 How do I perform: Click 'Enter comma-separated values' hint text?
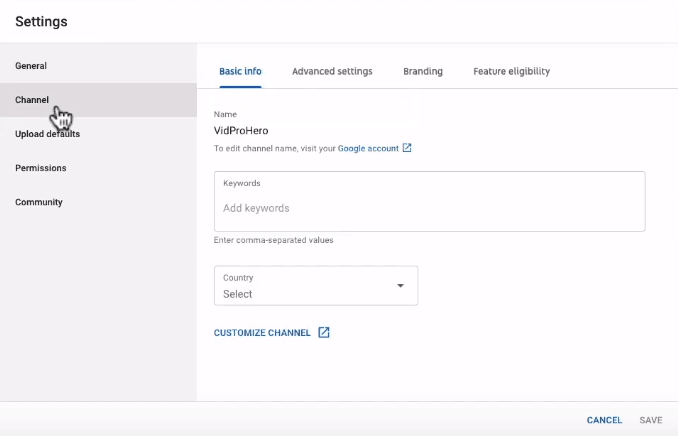[x=273, y=240]
